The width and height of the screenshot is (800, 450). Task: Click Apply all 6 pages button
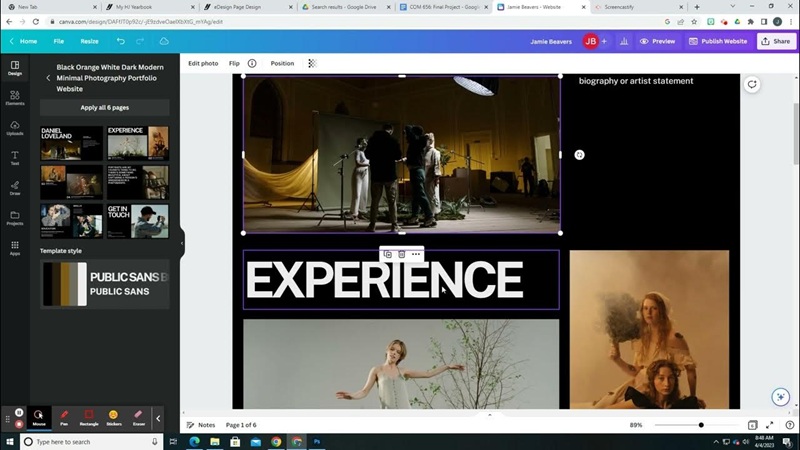(105, 108)
